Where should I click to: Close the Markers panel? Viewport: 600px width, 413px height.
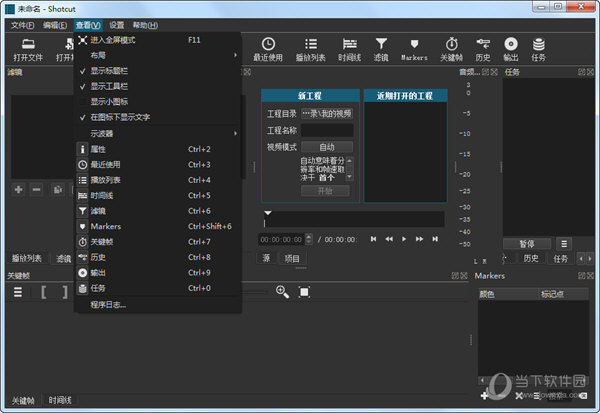click(x=590, y=275)
